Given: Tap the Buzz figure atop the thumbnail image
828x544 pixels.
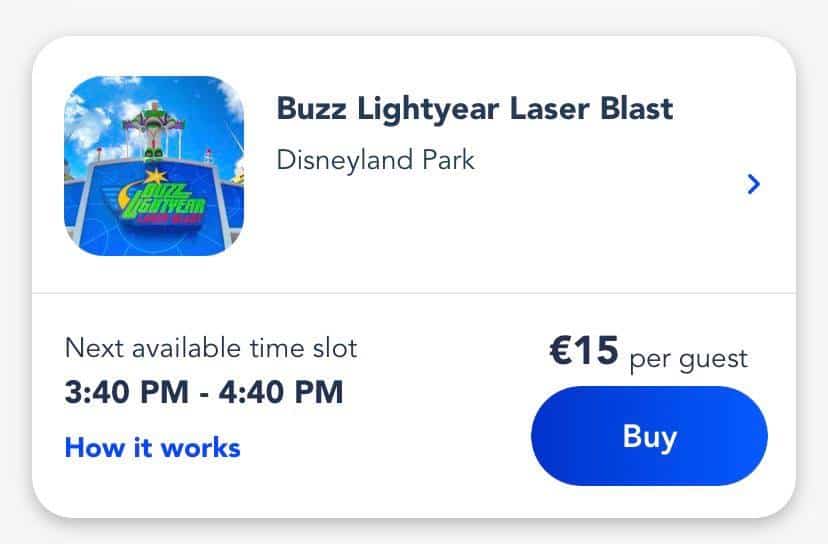Looking at the screenshot, I should tap(153, 130).
